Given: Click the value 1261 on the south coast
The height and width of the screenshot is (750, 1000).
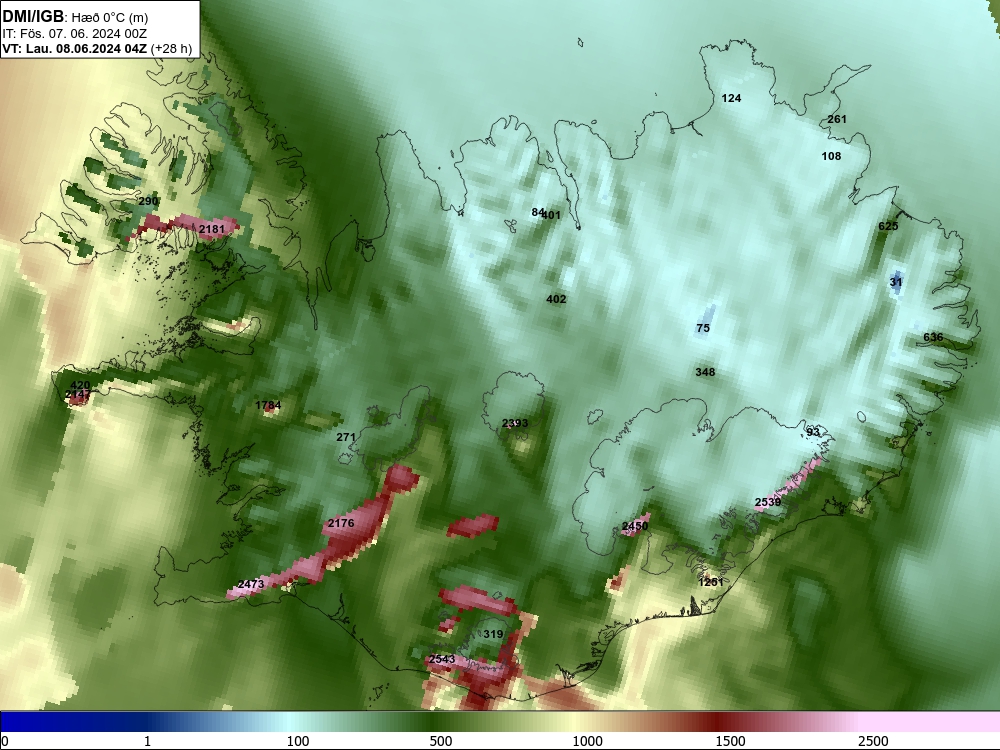Looking at the screenshot, I should 711,582.
